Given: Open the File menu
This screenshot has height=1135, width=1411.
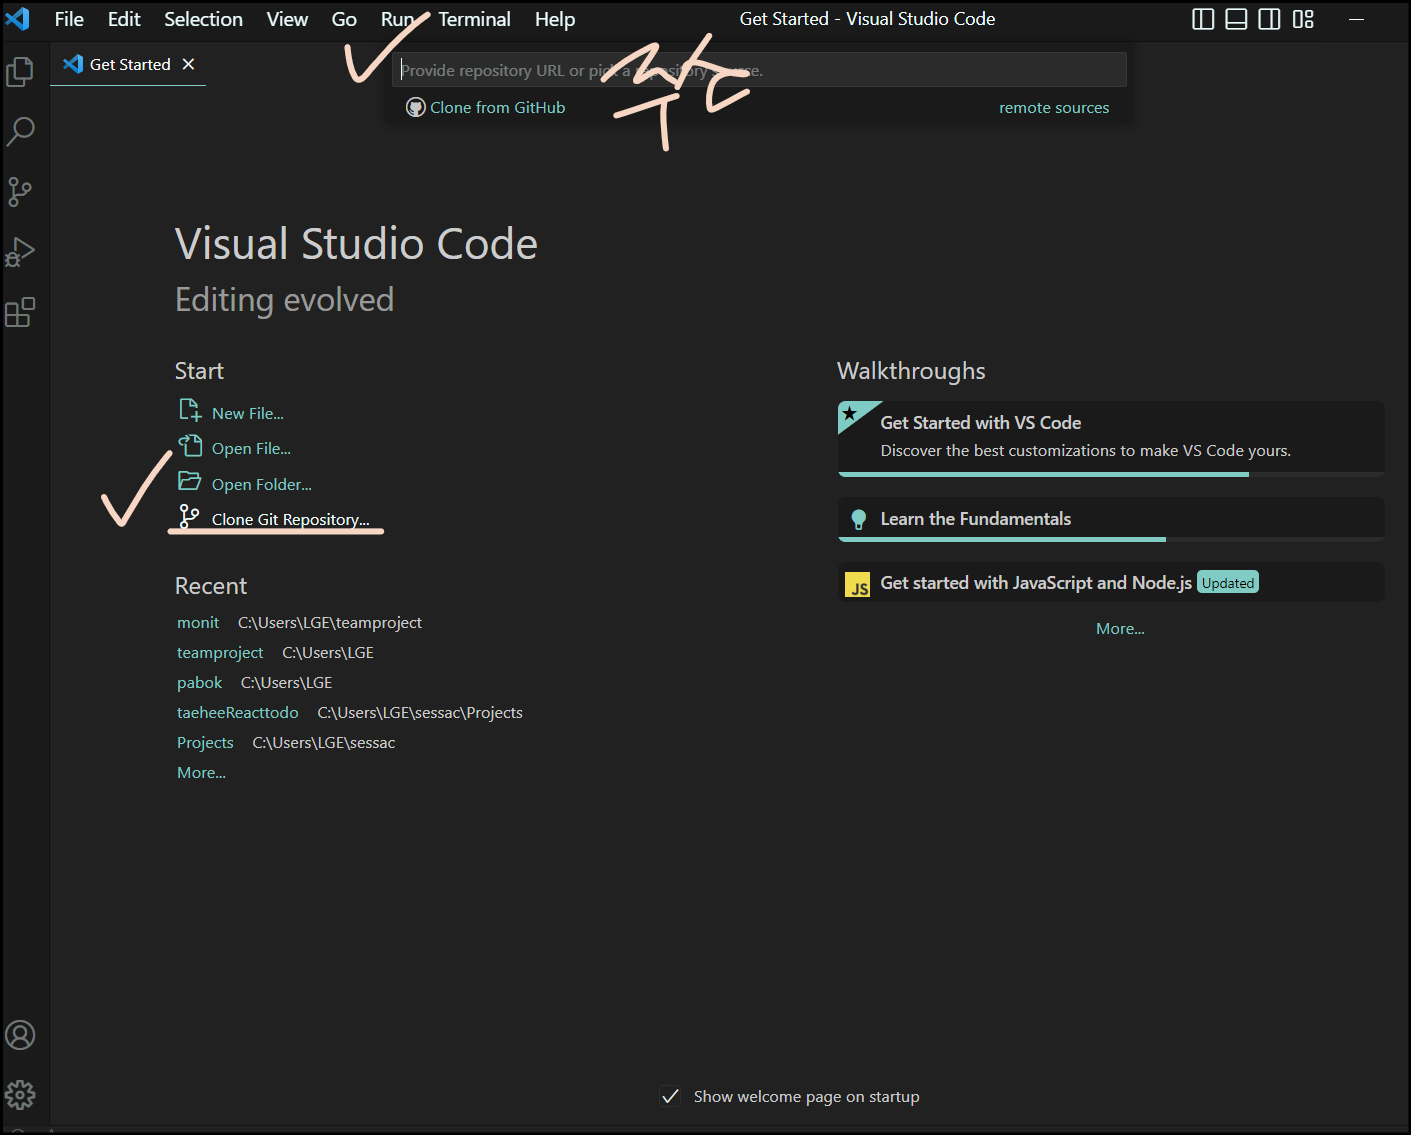Looking at the screenshot, I should pyautogui.click(x=69, y=19).
